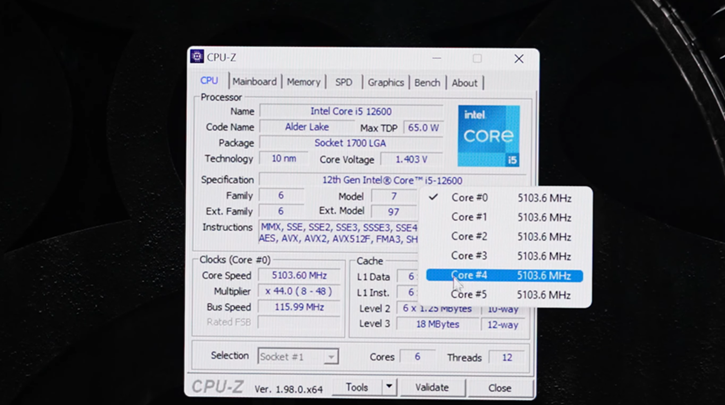
Task: Click the Tools button
Action: pyautogui.click(x=357, y=387)
